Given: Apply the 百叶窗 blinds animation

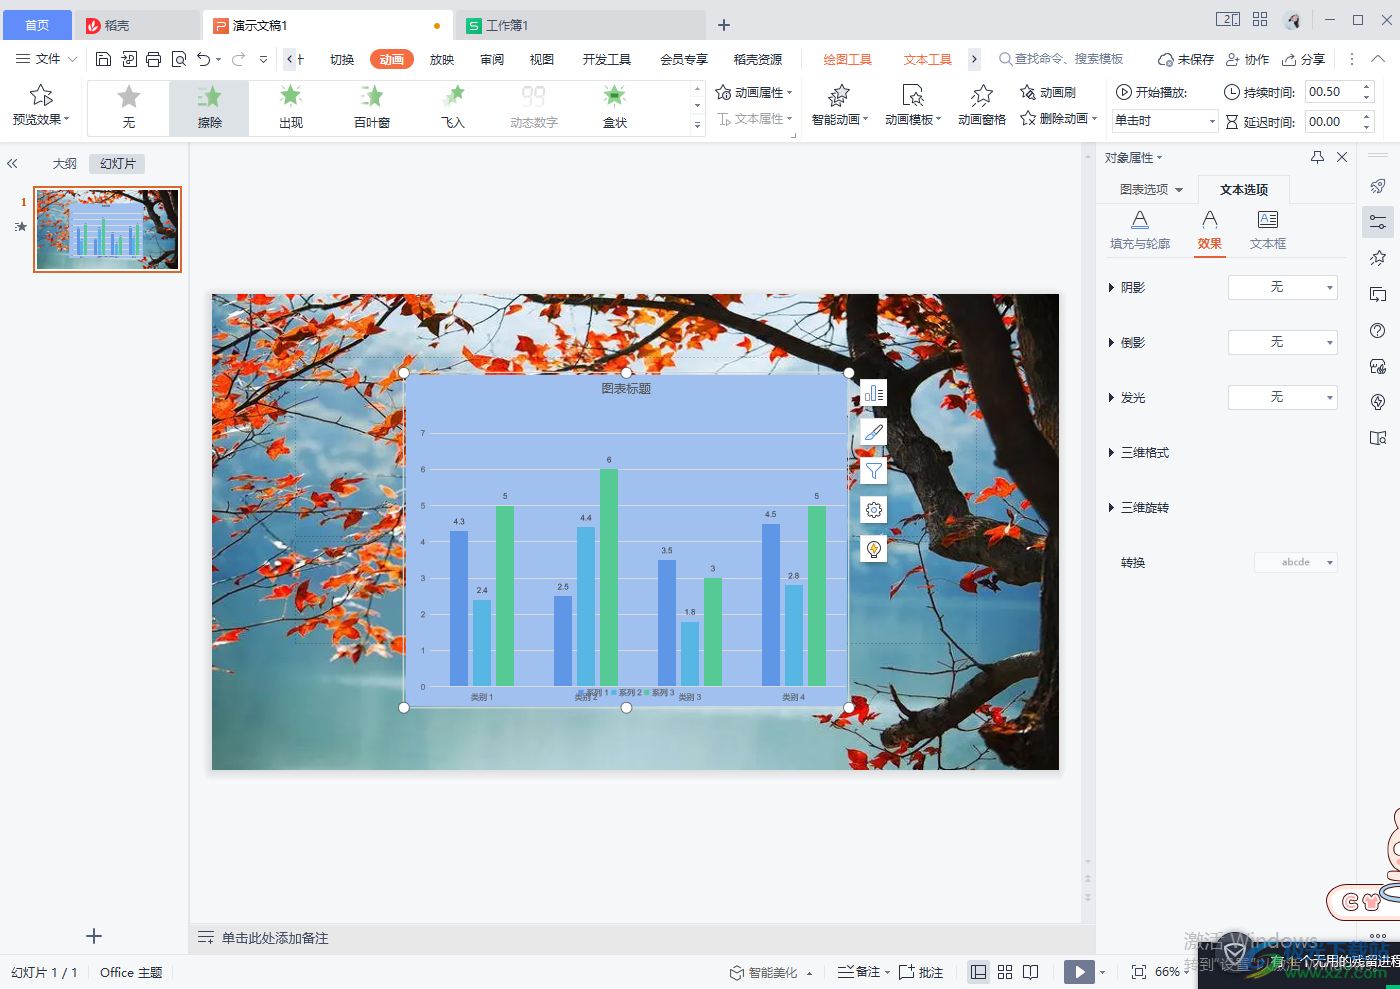Looking at the screenshot, I should (372, 108).
